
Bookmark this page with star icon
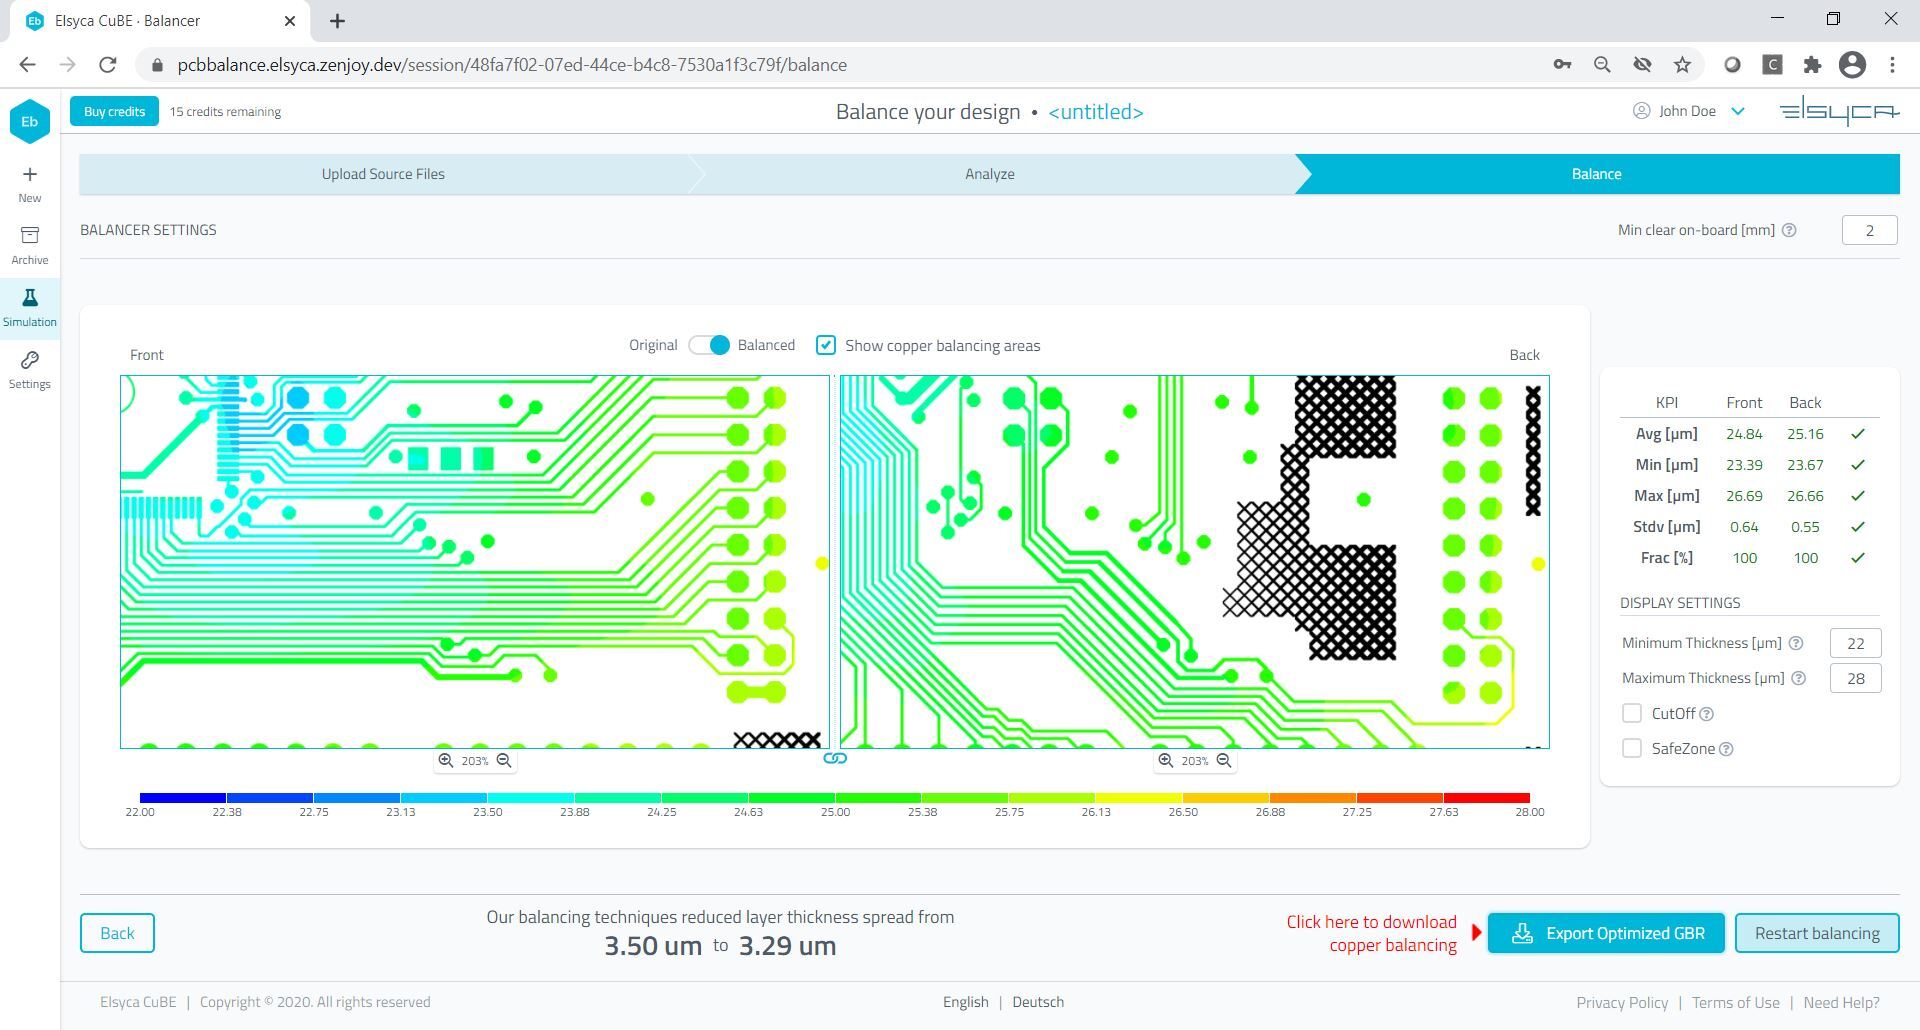[x=1683, y=65]
